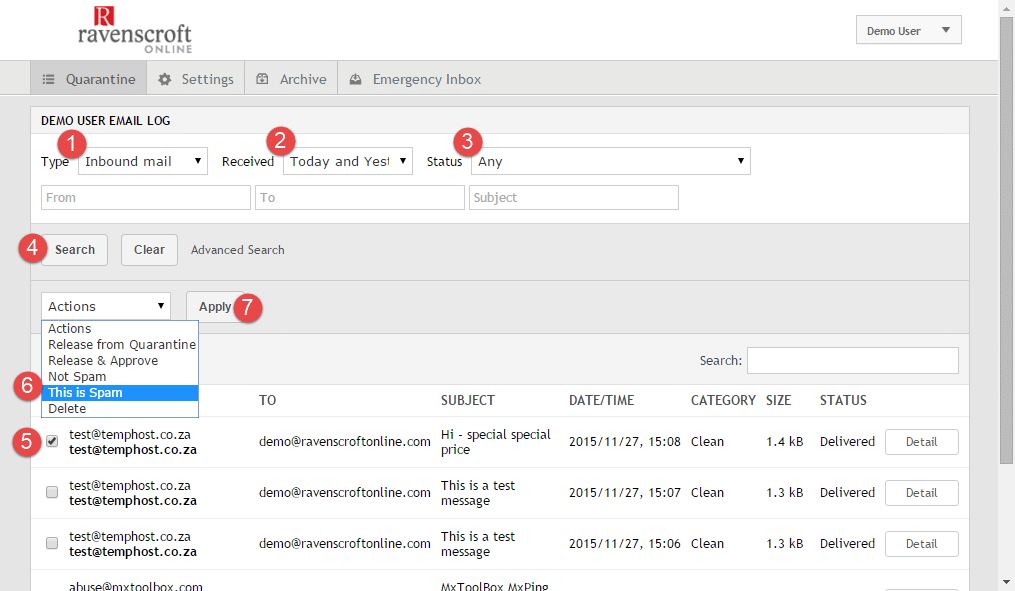Open the Type dropdown showing Inbound mail
Screen dimensions: 1015x591
[143, 161]
